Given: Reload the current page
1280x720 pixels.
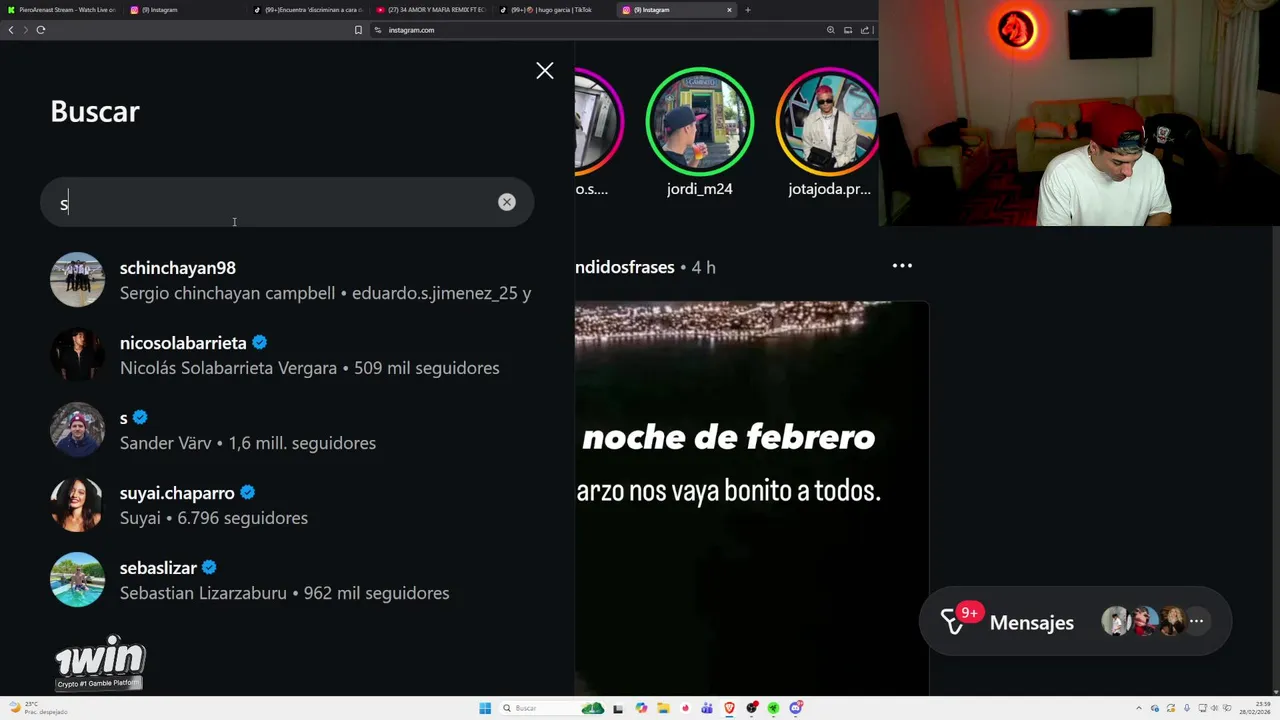Looking at the screenshot, I should [41, 30].
